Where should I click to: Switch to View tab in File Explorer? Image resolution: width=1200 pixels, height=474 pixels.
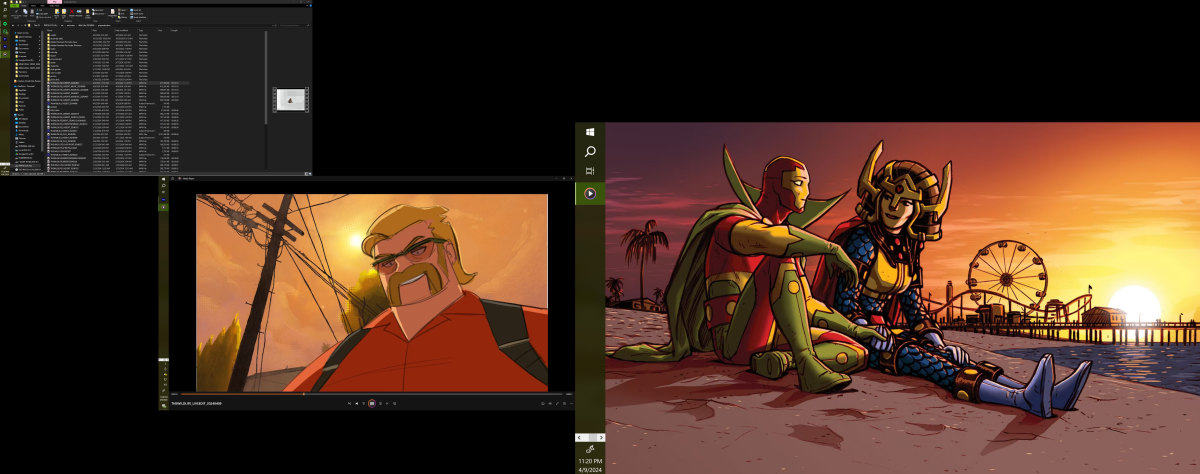[42, 6]
